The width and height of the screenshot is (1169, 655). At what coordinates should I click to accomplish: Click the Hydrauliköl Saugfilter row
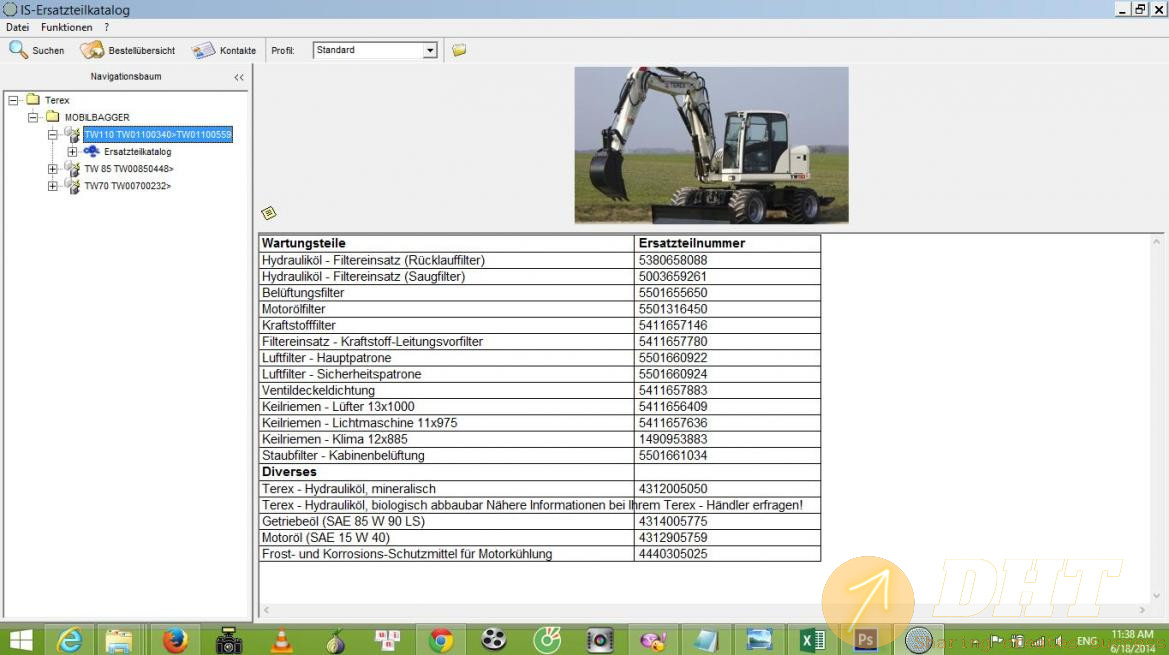click(540, 276)
